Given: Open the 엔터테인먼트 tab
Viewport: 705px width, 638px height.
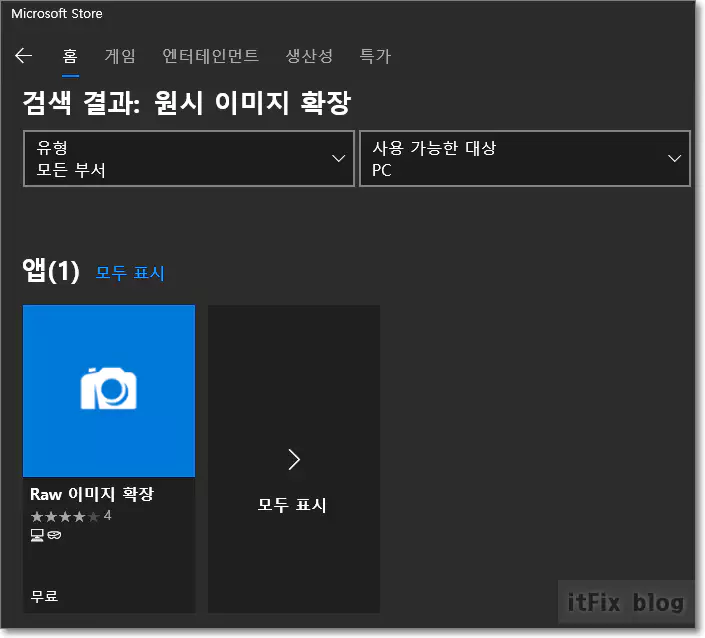Looking at the screenshot, I should [210, 56].
